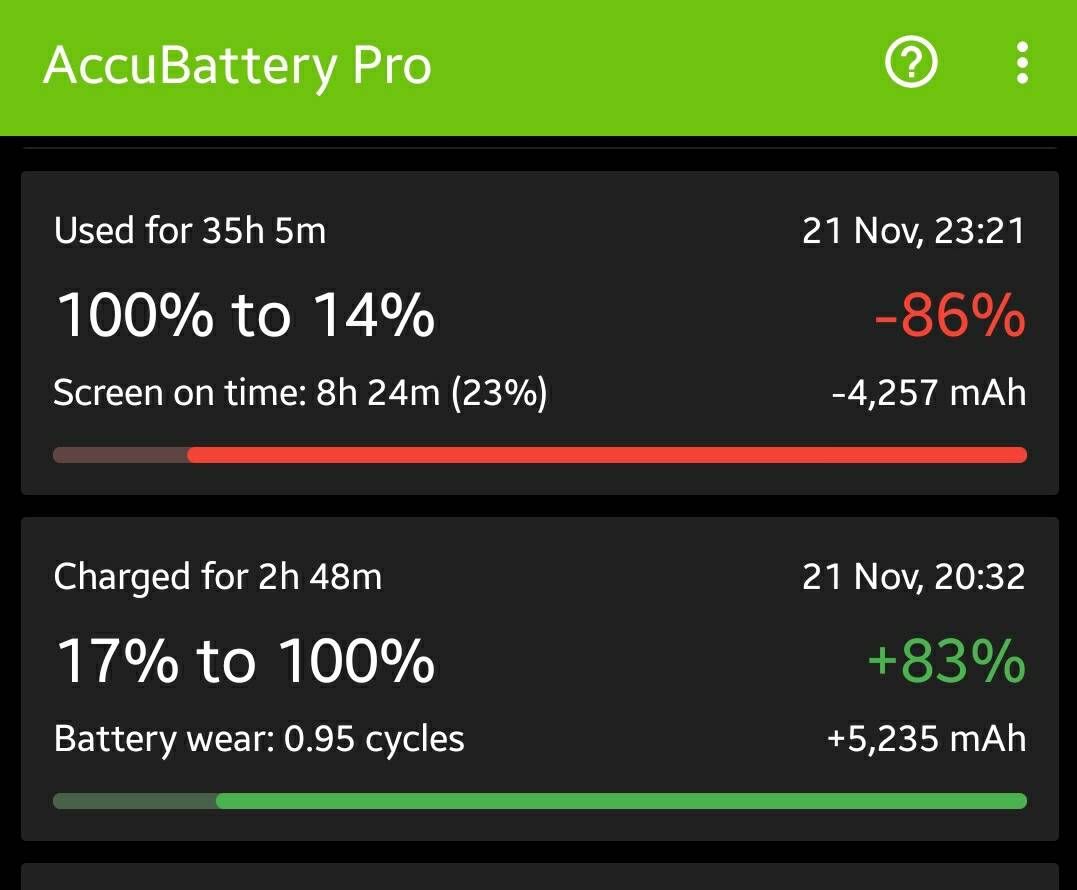This screenshot has width=1077, height=890.
Task: Tap the AccuBattery Pro title
Action: click(x=236, y=64)
